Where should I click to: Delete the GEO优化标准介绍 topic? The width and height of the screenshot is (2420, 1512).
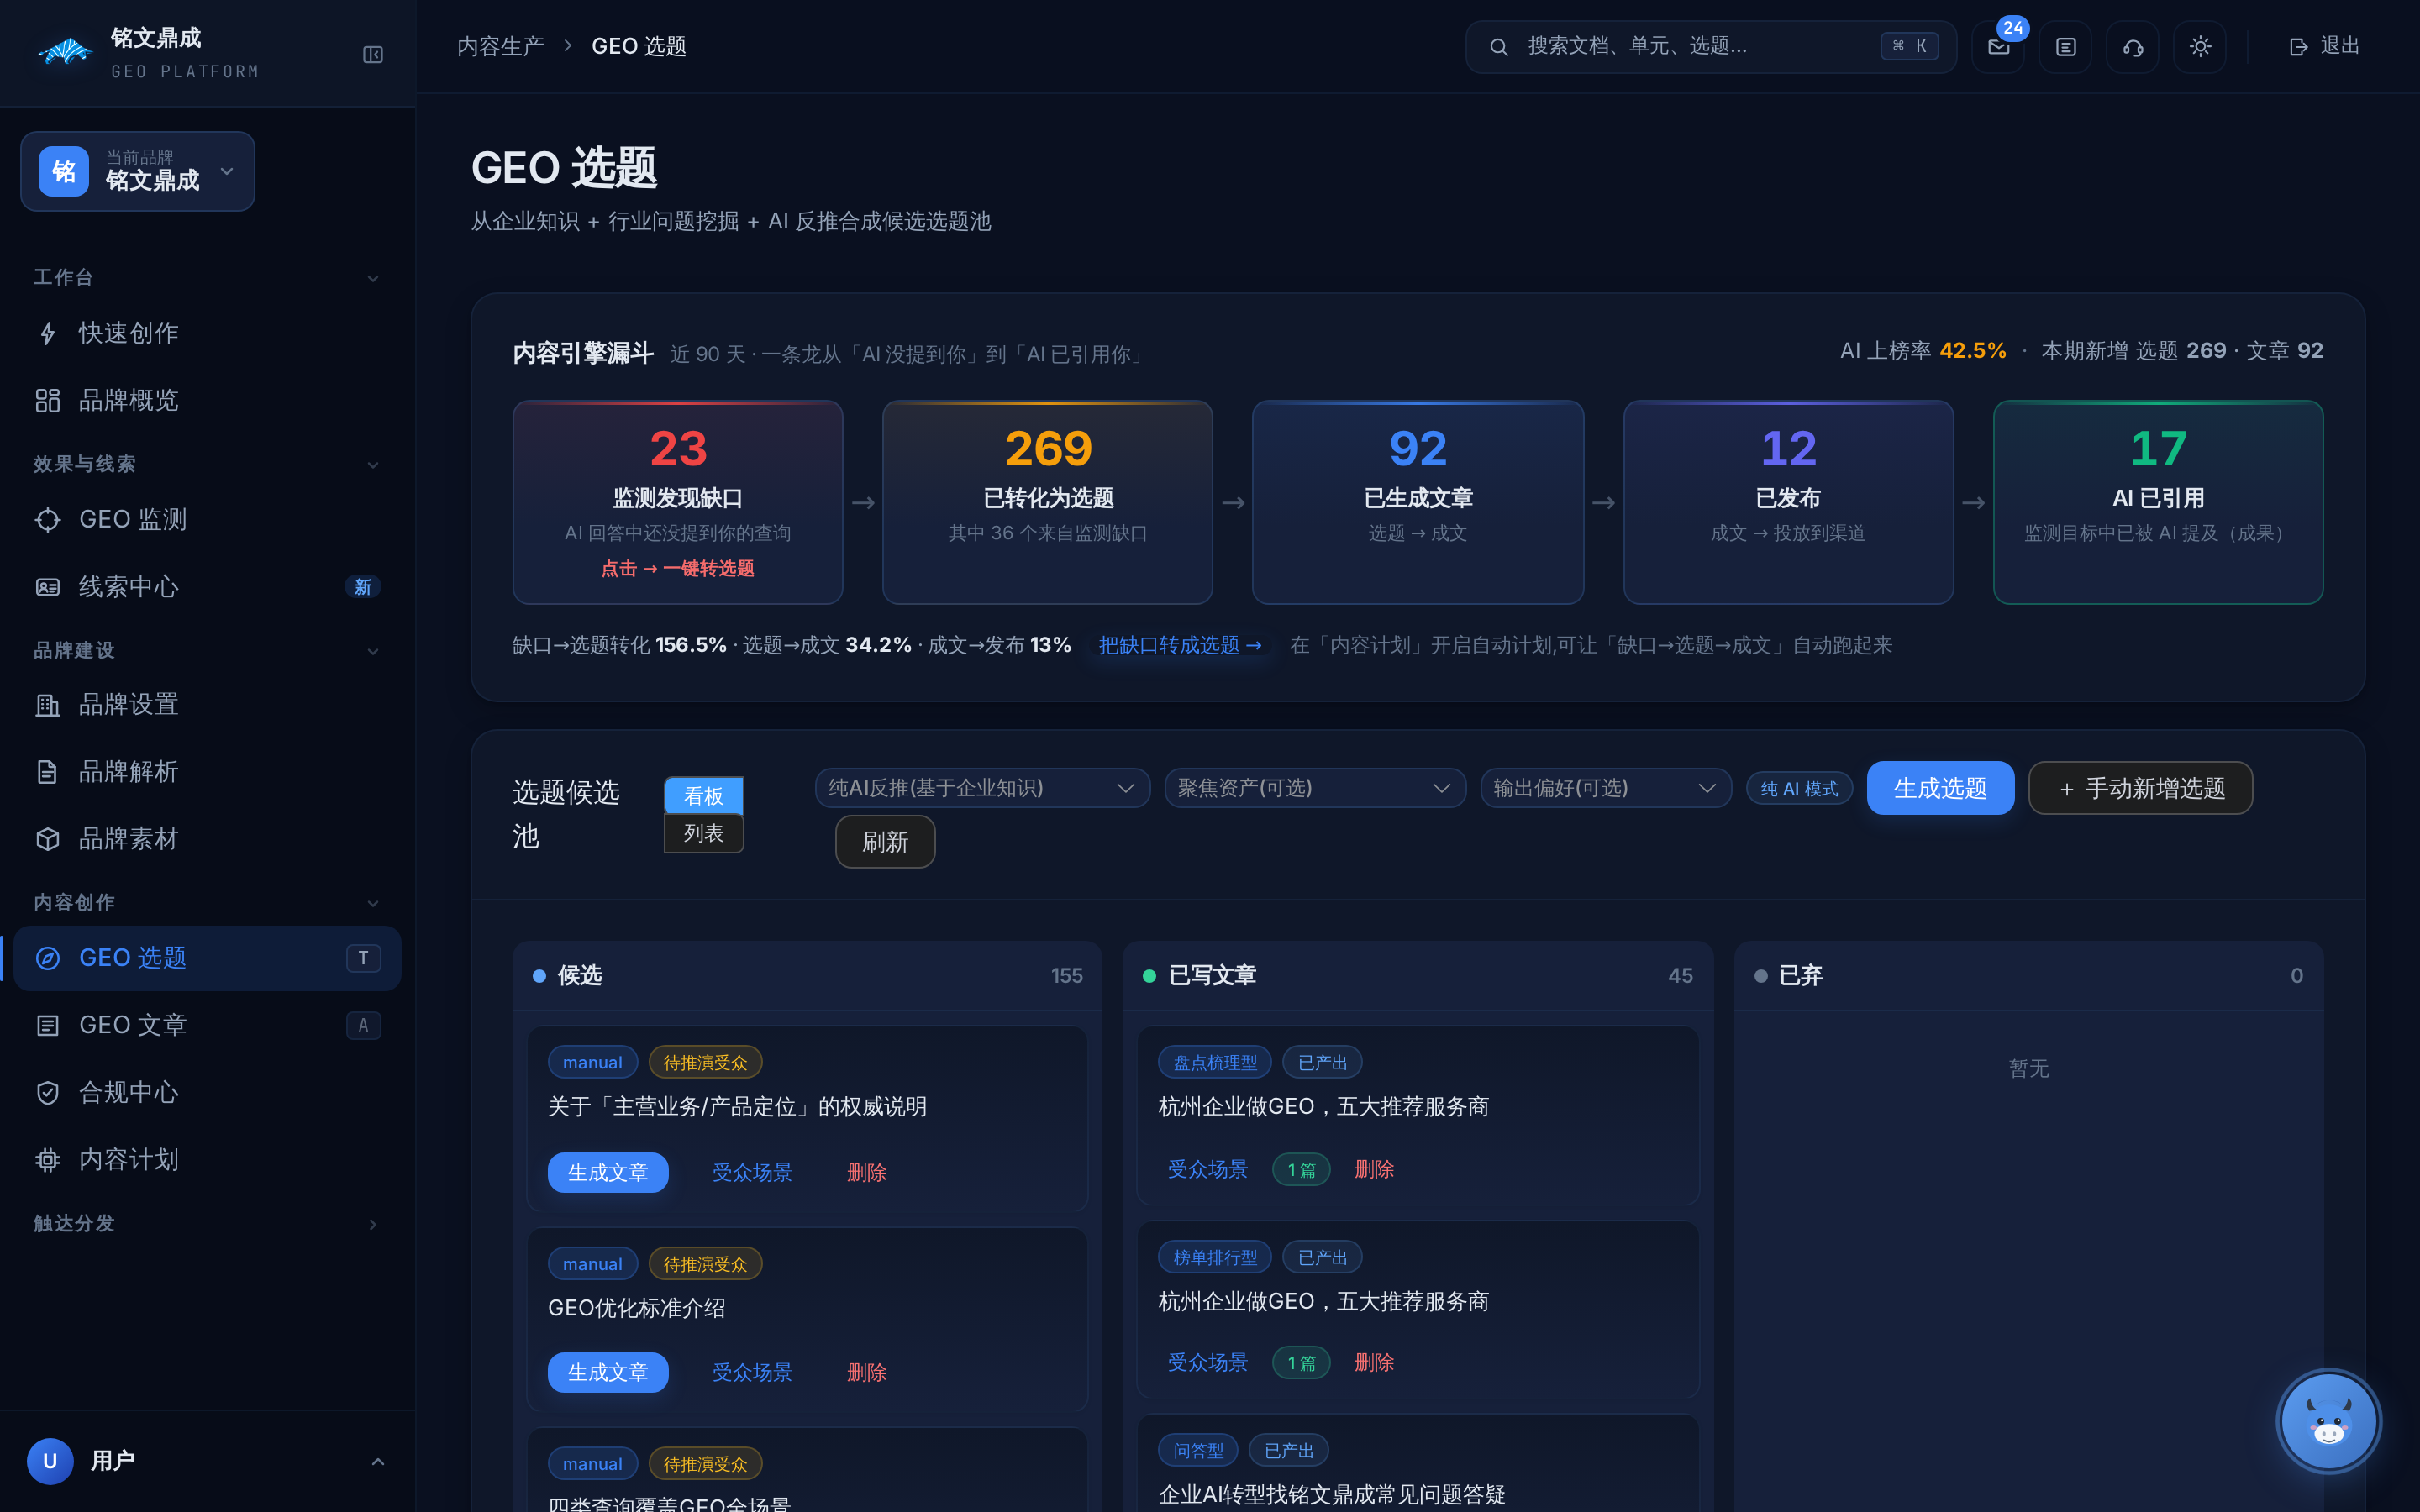coord(866,1372)
